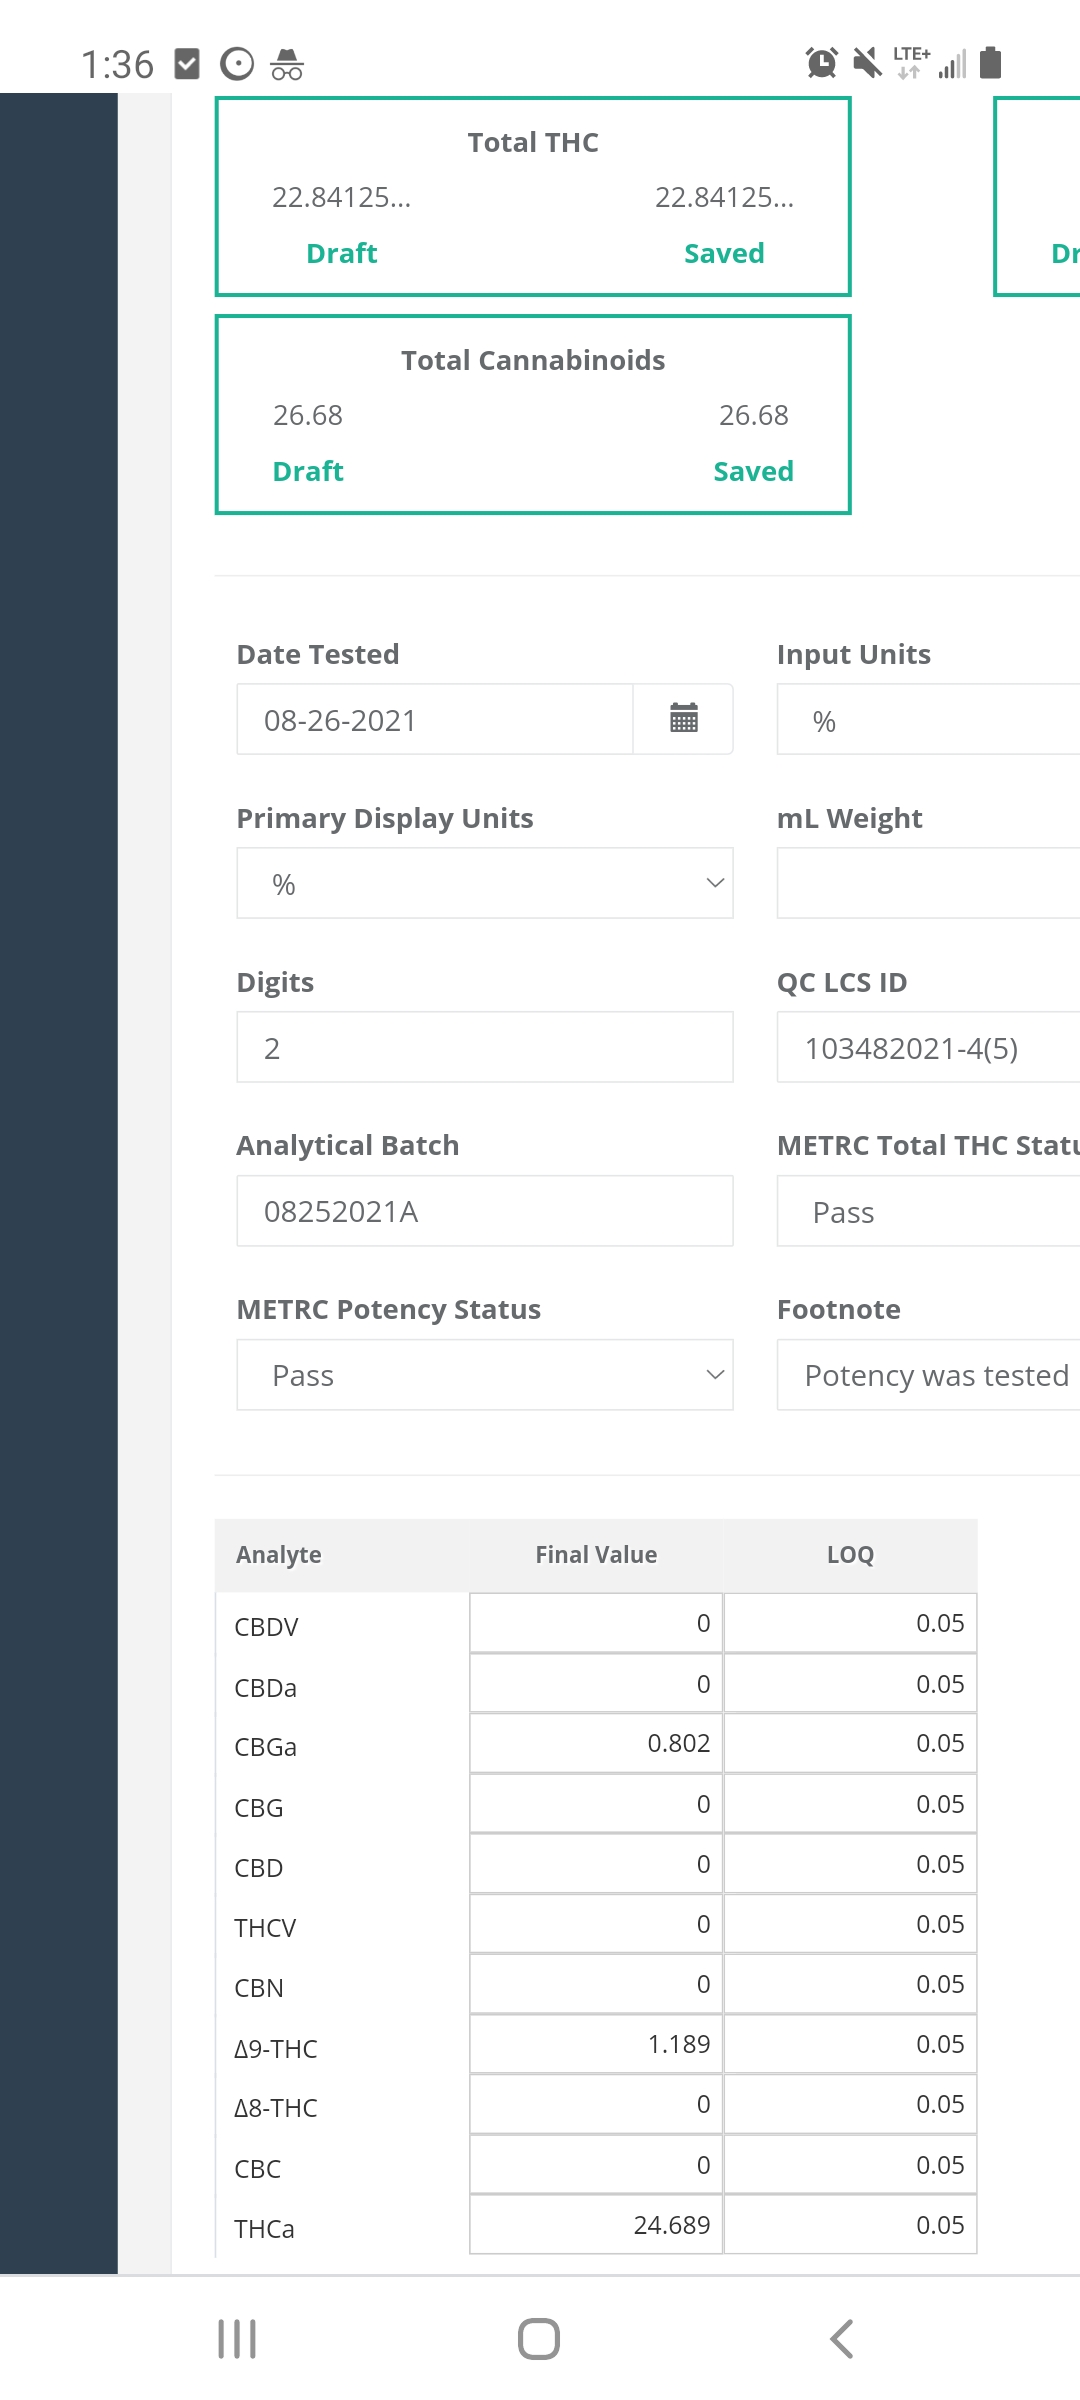Click the Digits input field
Viewport: 1080px width, 2400px height.
[x=485, y=1047]
